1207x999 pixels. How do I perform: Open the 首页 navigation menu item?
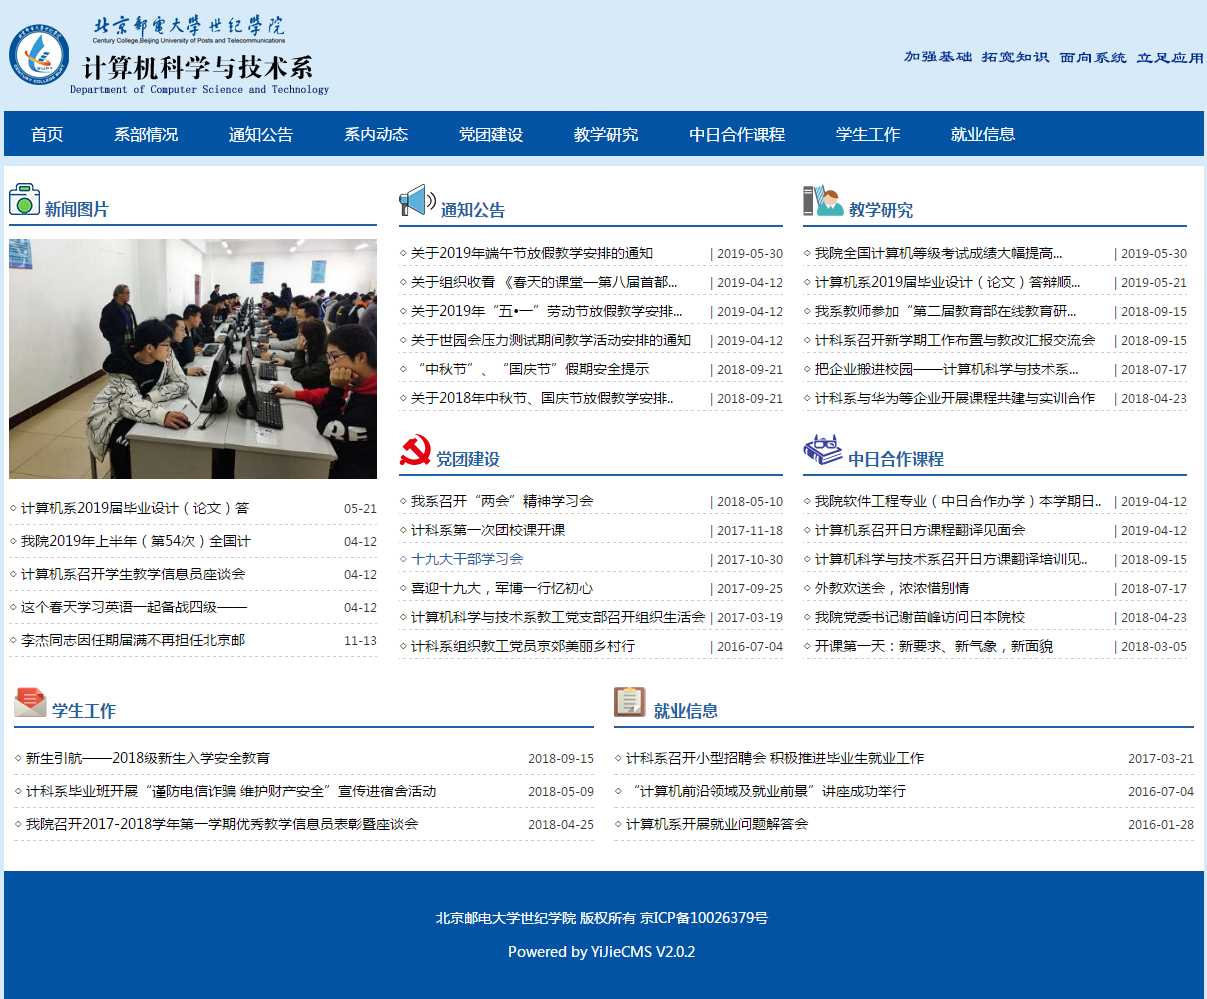[x=47, y=134]
